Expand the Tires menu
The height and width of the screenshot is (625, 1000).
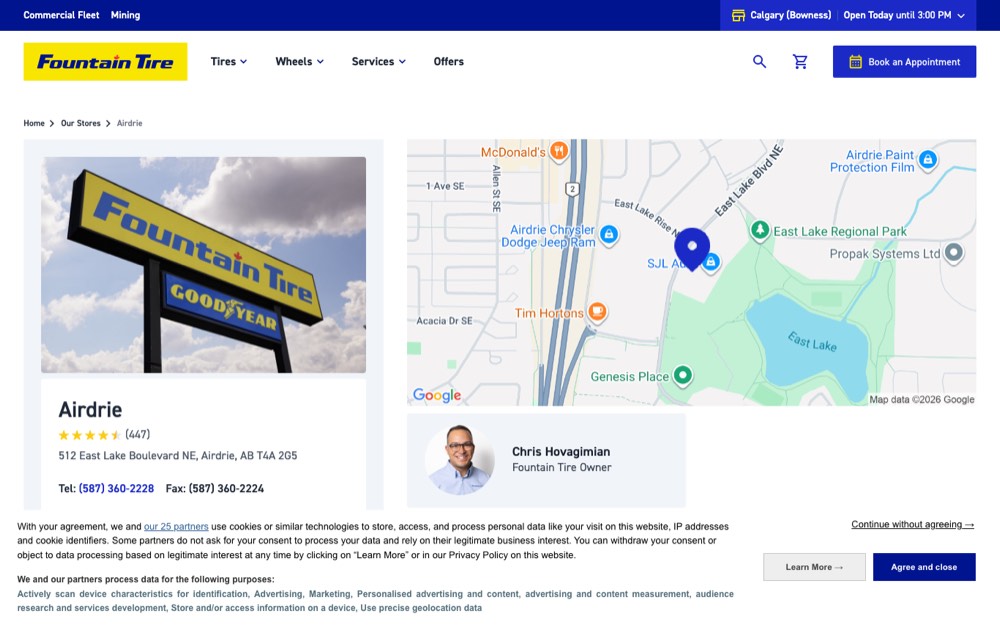click(229, 61)
